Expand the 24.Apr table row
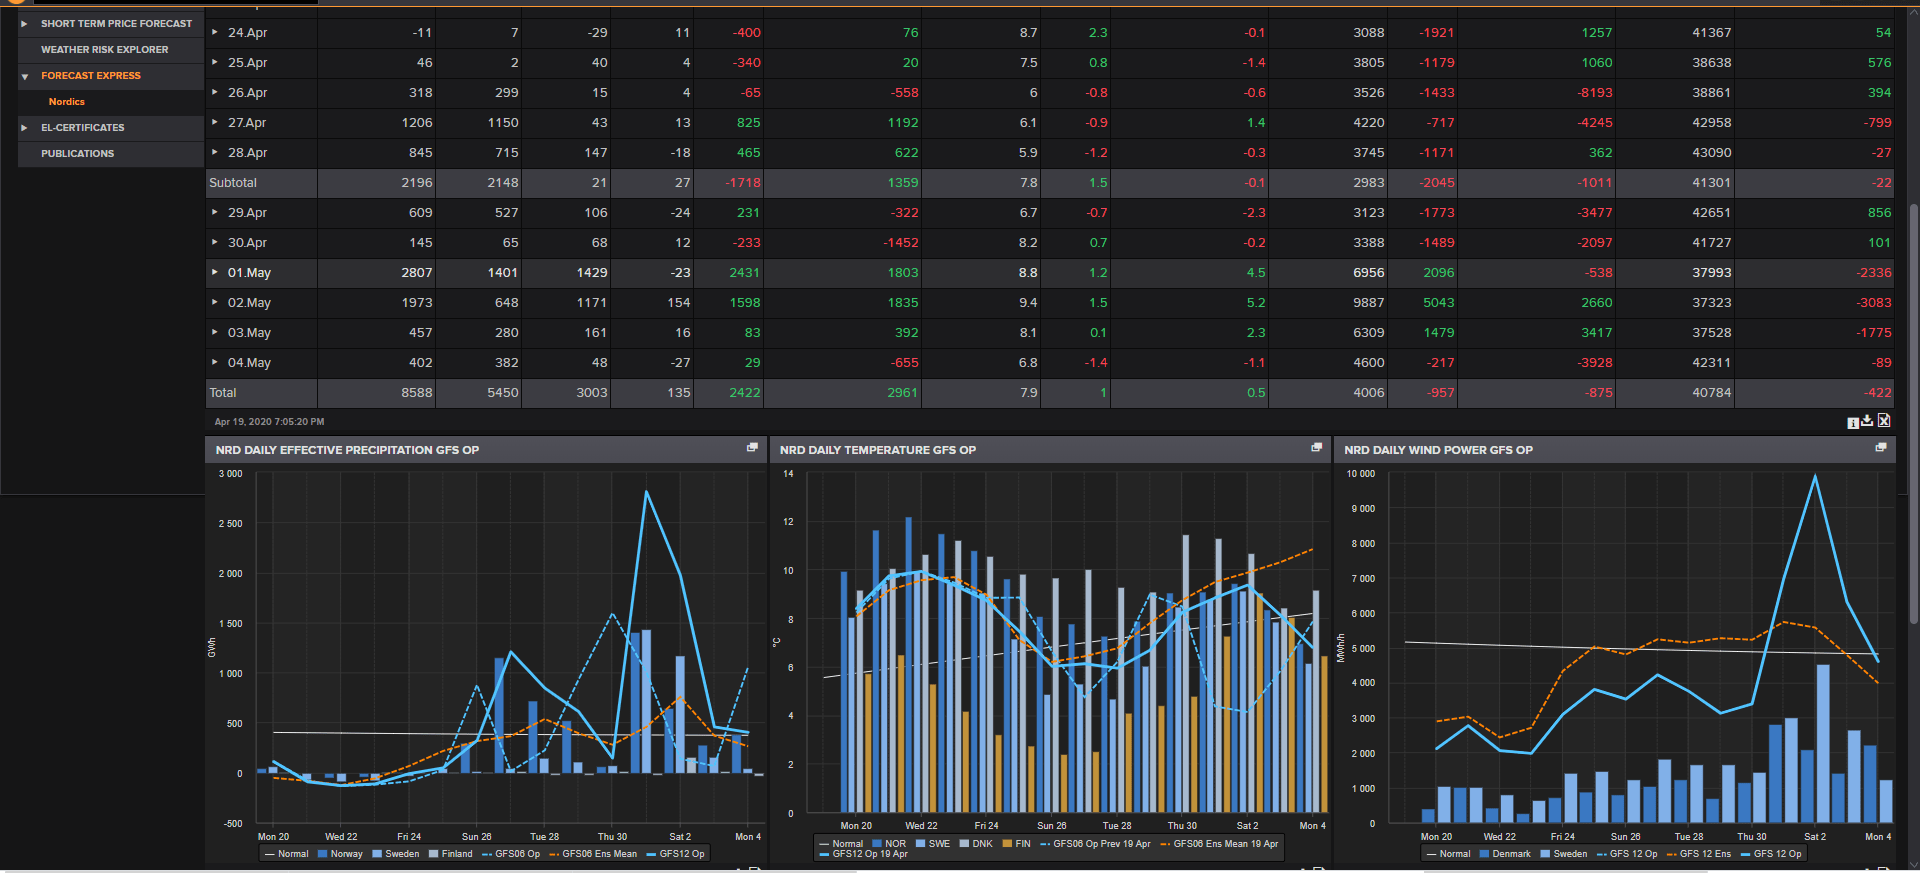1920x873 pixels. click(x=215, y=32)
